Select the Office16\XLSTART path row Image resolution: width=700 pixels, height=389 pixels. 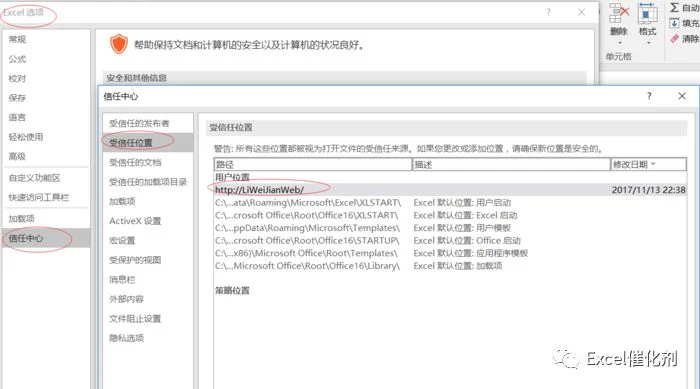point(450,215)
